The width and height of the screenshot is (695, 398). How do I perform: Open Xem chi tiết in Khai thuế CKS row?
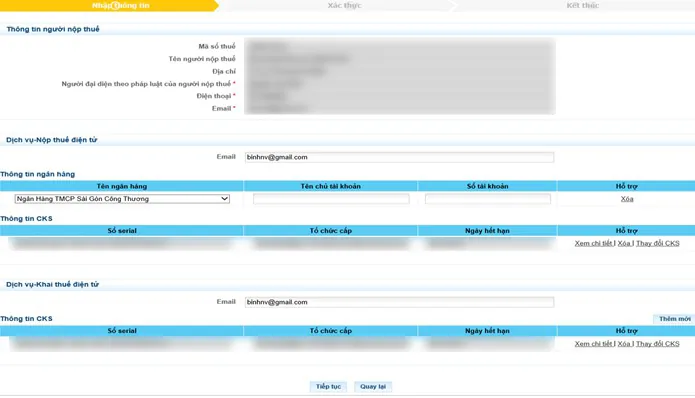click(594, 344)
